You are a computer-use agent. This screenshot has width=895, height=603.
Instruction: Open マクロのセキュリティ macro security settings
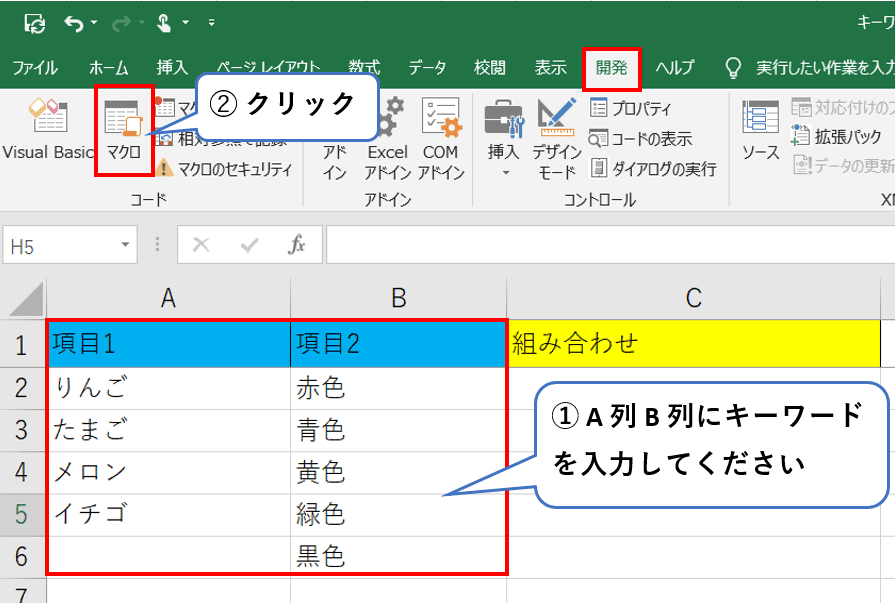[224, 169]
